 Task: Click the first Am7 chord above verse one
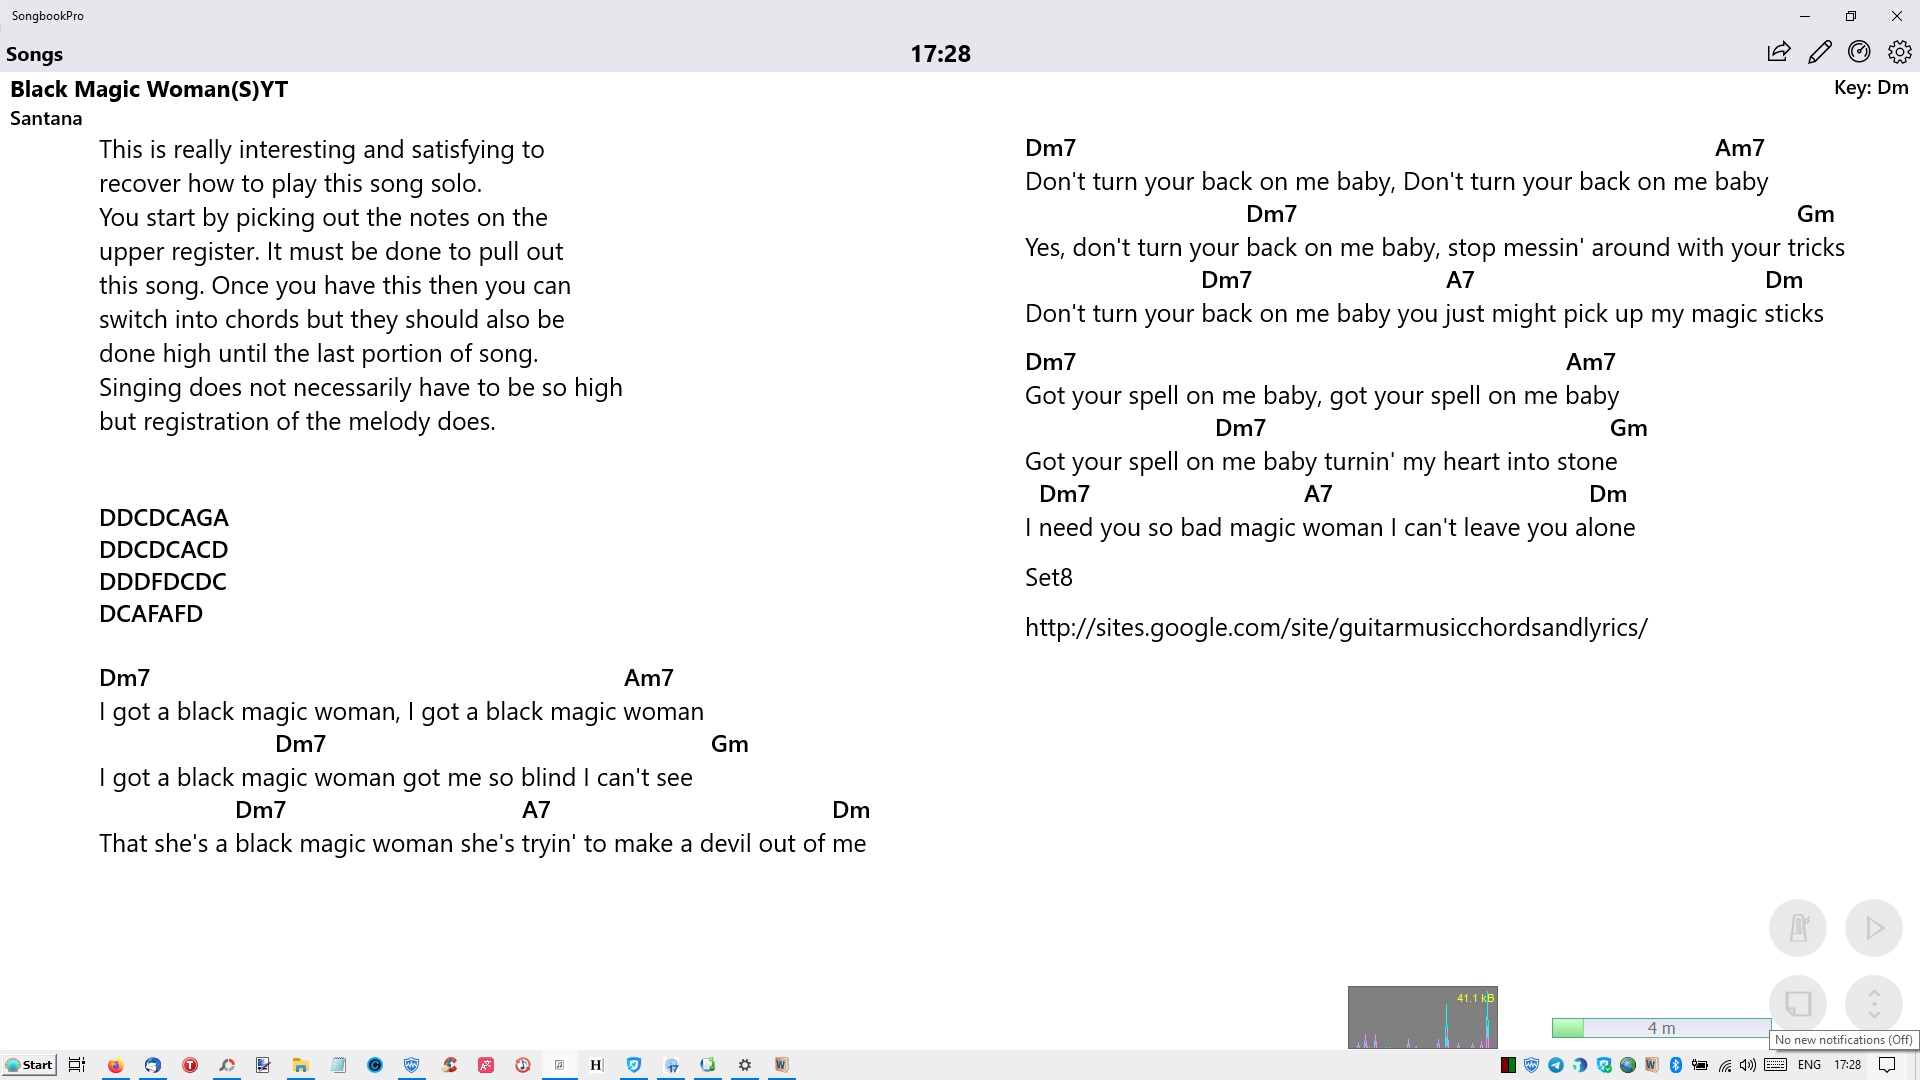point(649,678)
